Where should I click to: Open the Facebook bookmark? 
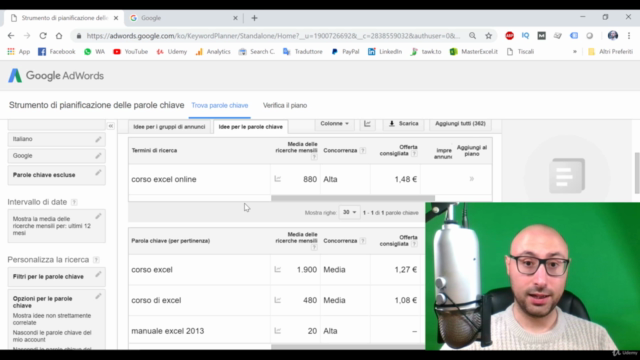click(57, 52)
